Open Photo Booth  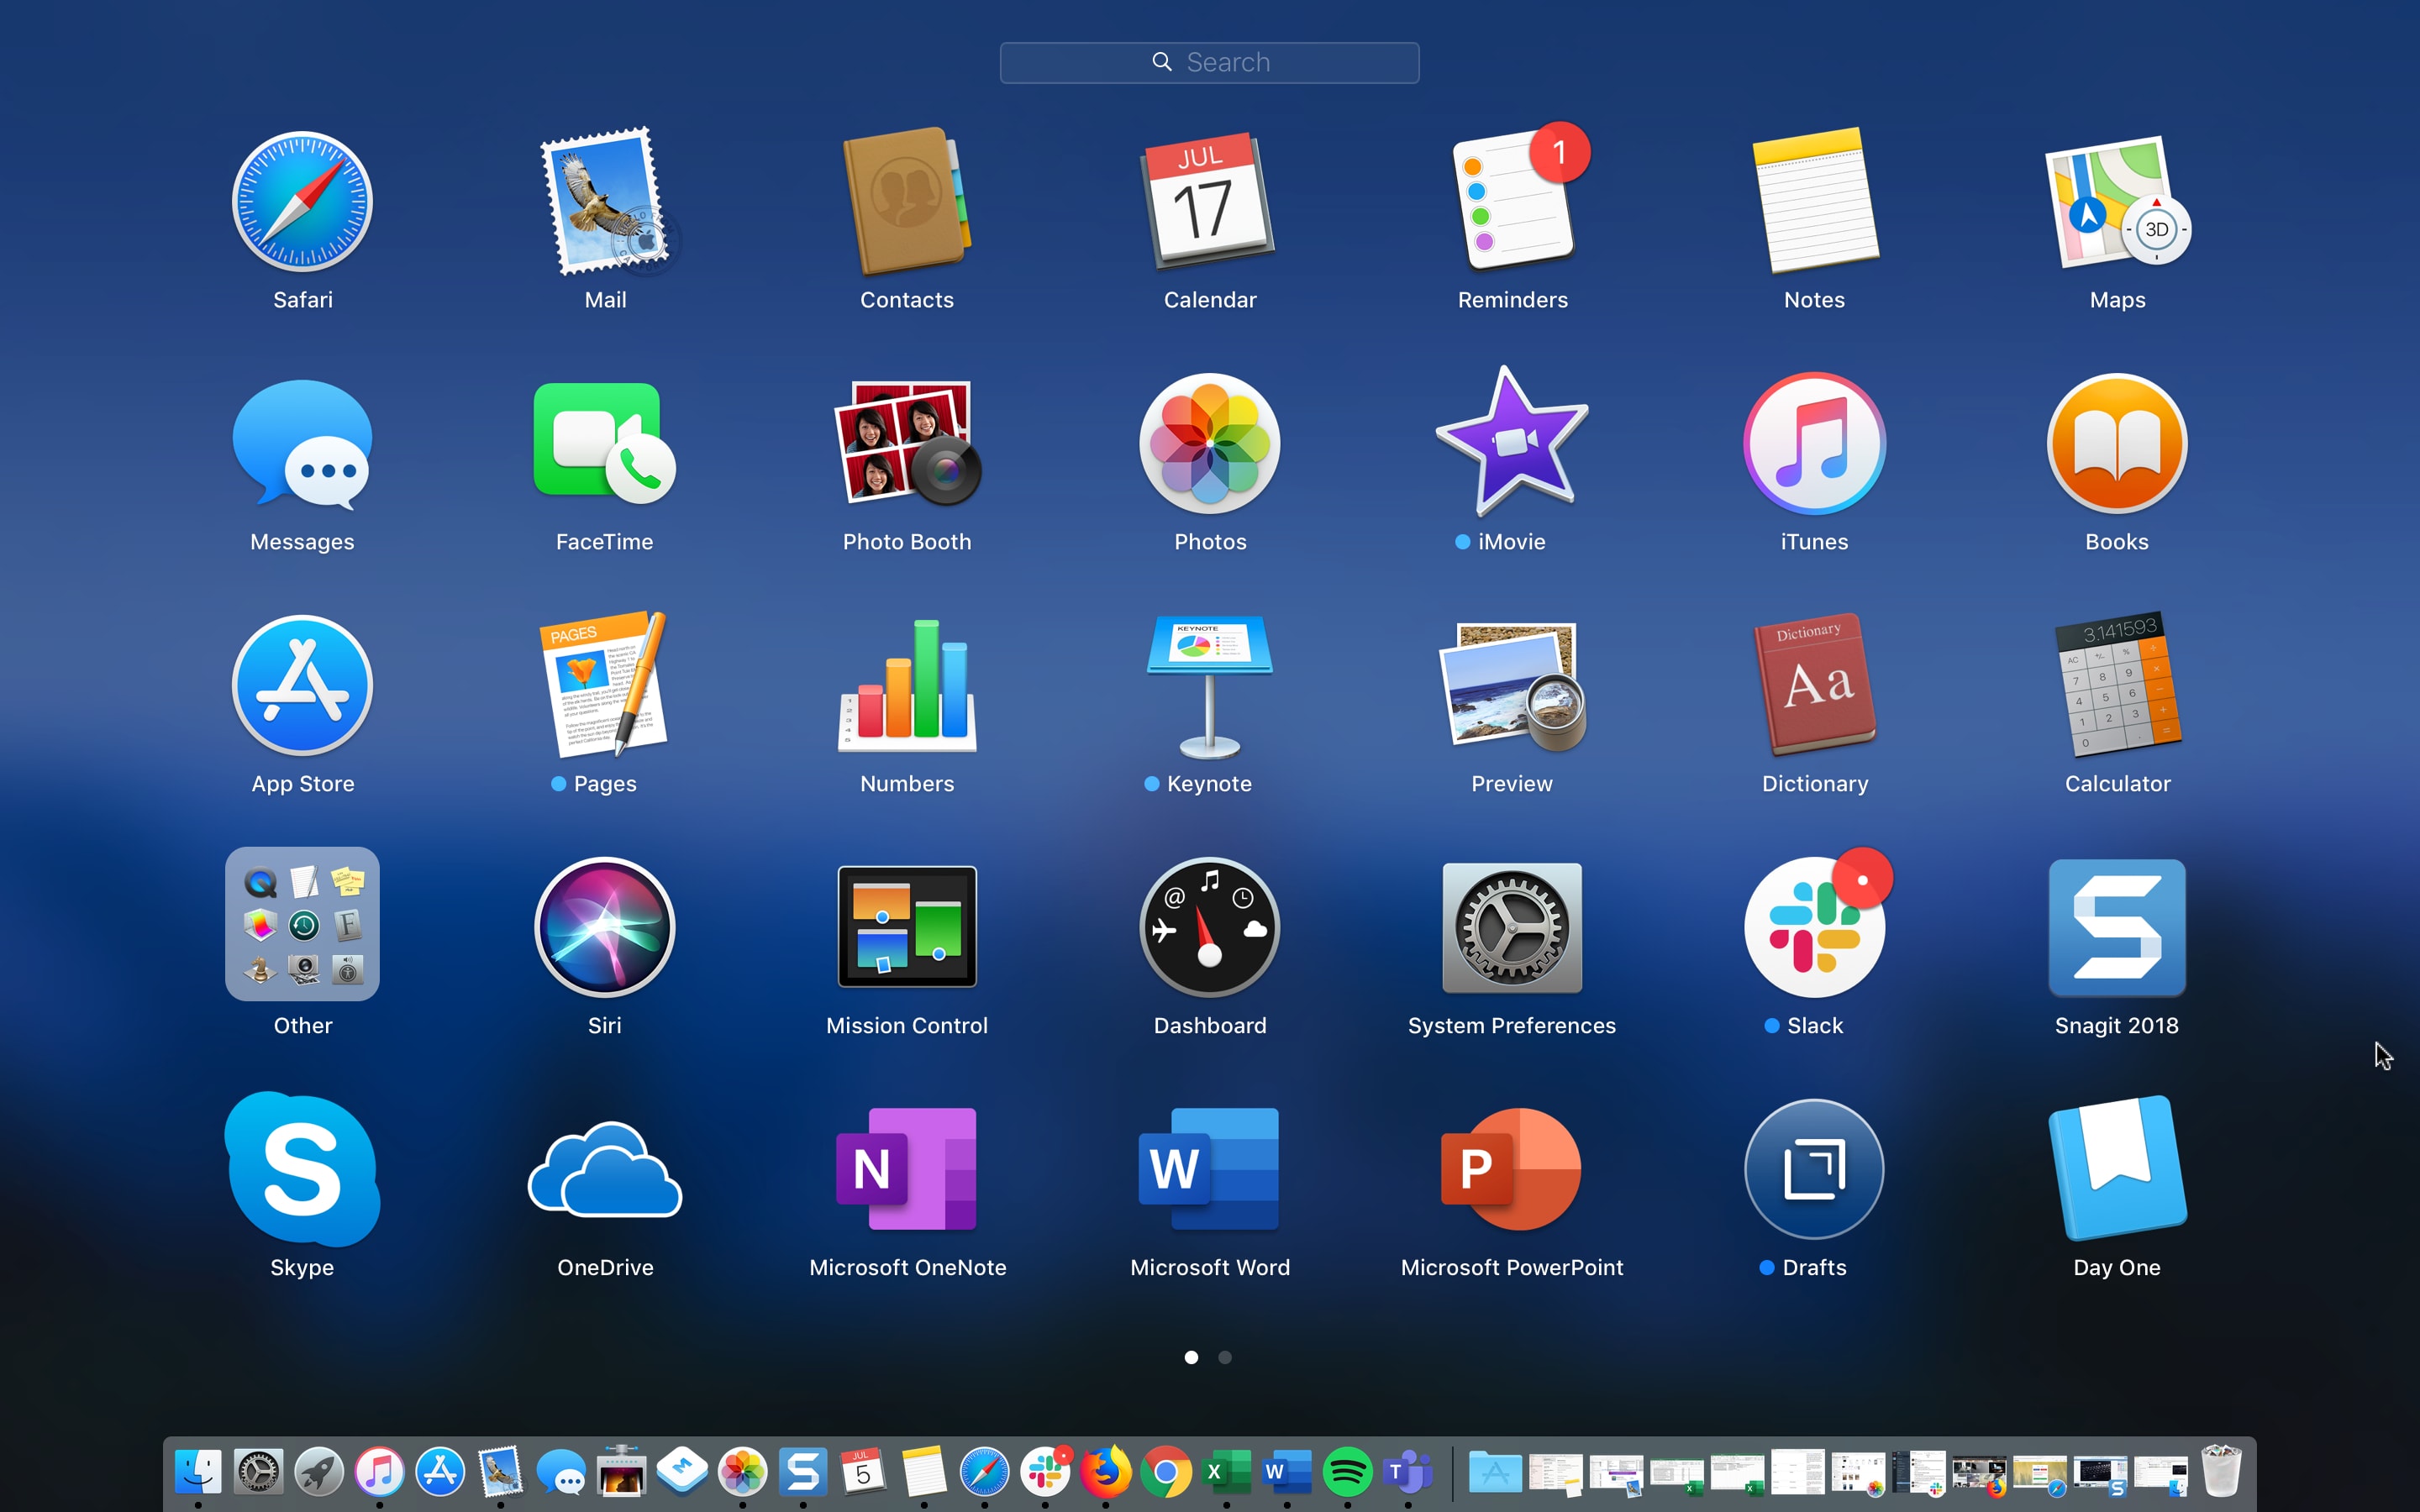[x=907, y=445]
